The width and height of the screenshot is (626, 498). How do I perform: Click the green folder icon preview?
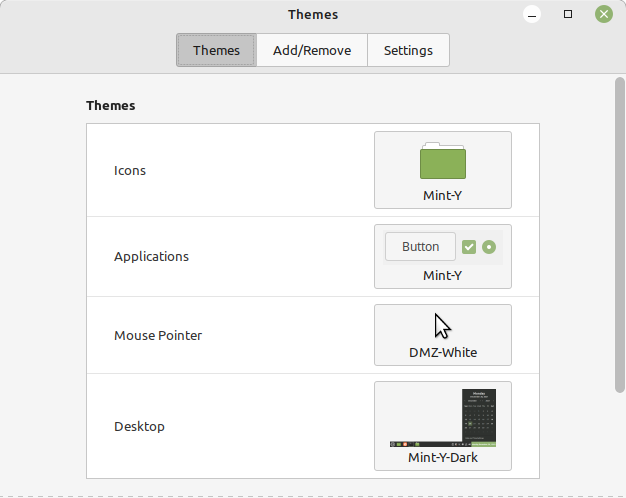pyautogui.click(x=442, y=160)
